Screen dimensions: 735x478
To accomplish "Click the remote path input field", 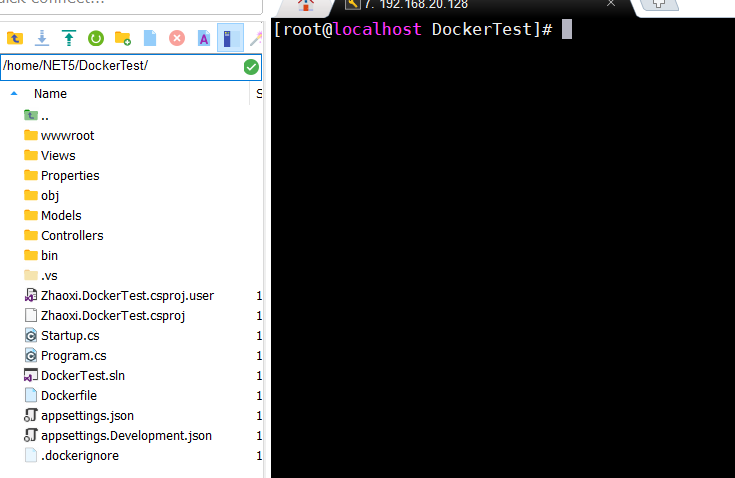I will pyautogui.click(x=120, y=67).
